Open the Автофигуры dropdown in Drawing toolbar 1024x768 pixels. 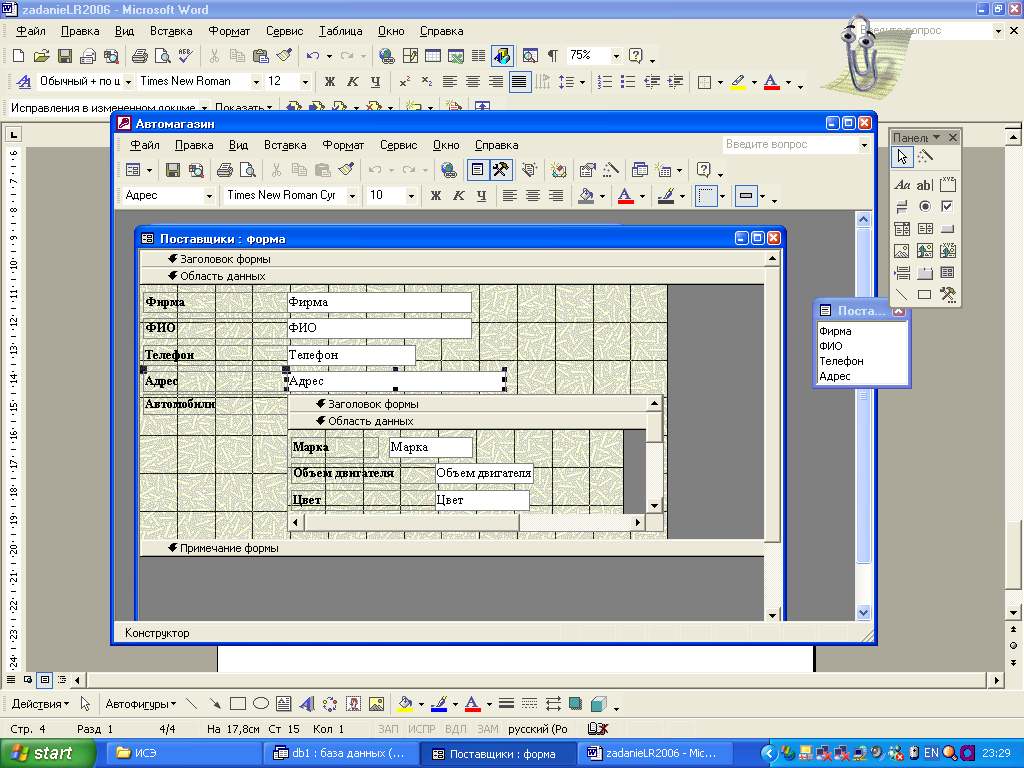(x=140, y=704)
